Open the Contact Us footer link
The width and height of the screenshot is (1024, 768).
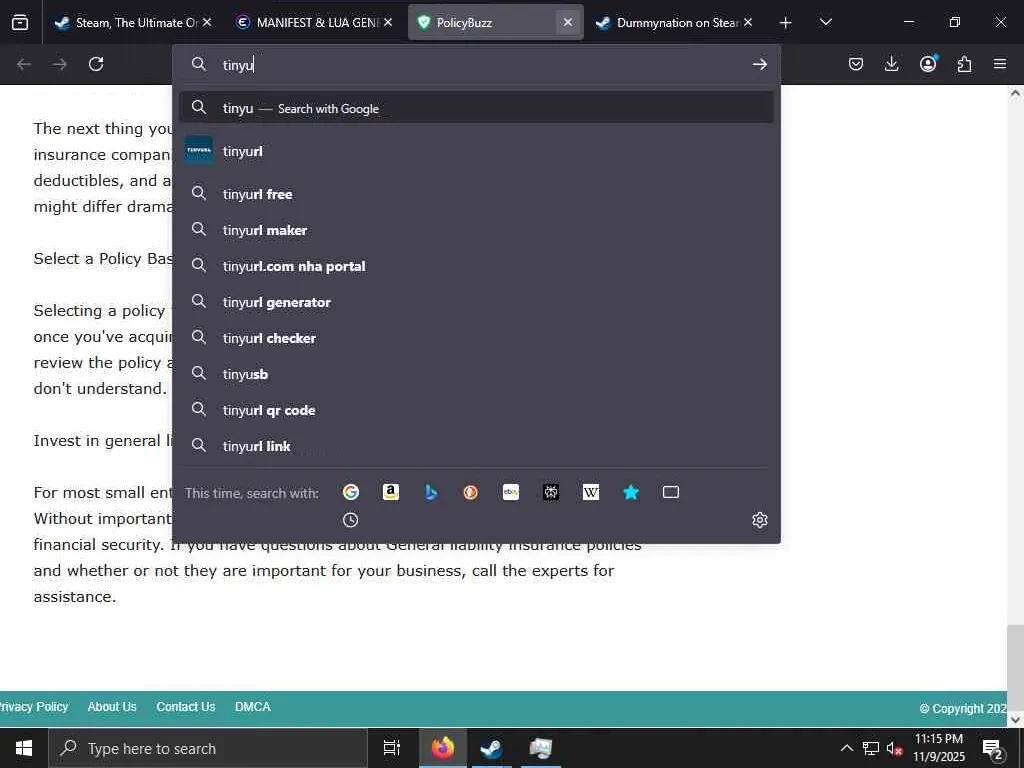click(185, 707)
